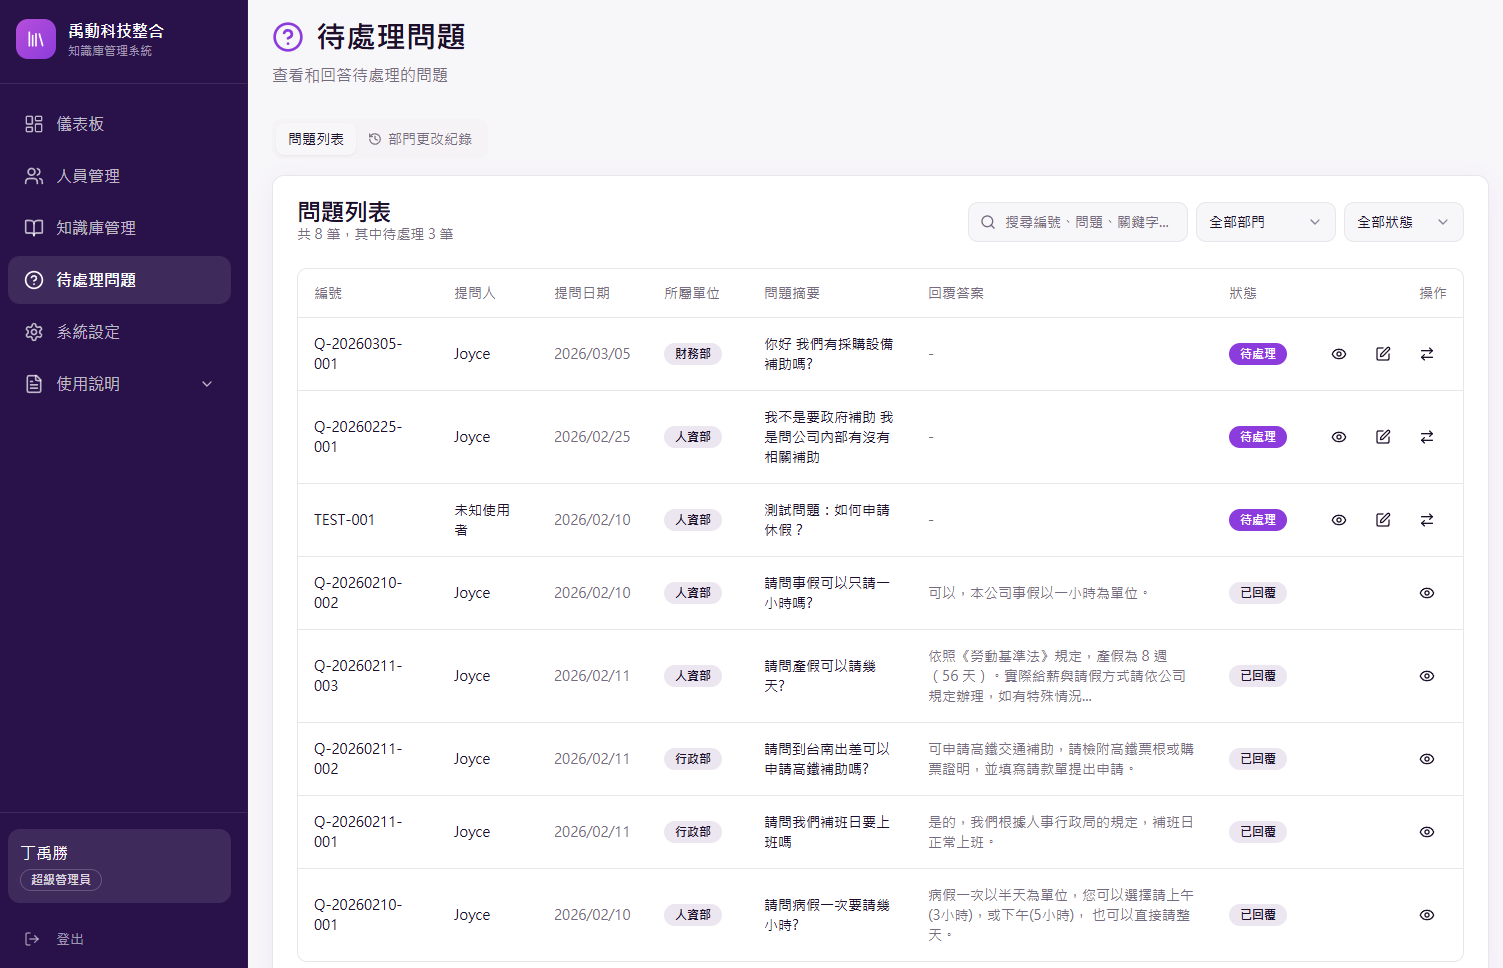
Task: Open 知識庫管理 in the sidebar
Action: pyautogui.click(x=119, y=228)
